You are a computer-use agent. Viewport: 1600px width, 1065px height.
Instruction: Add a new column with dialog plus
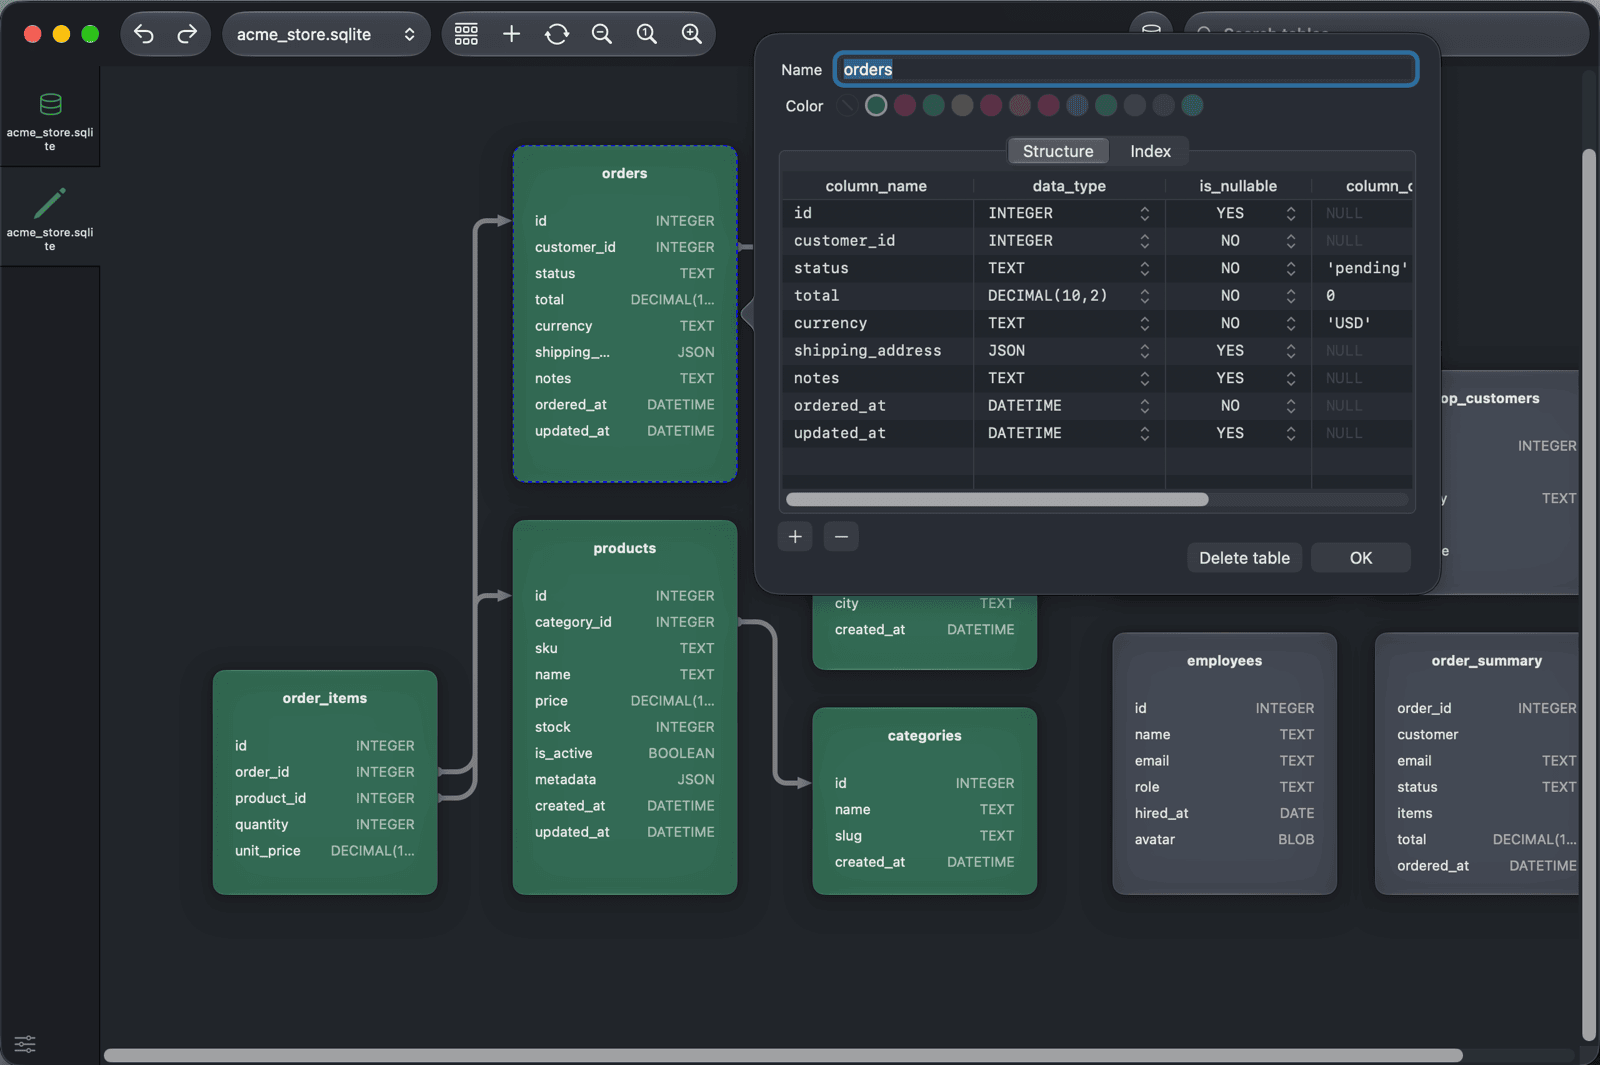pos(795,537)
